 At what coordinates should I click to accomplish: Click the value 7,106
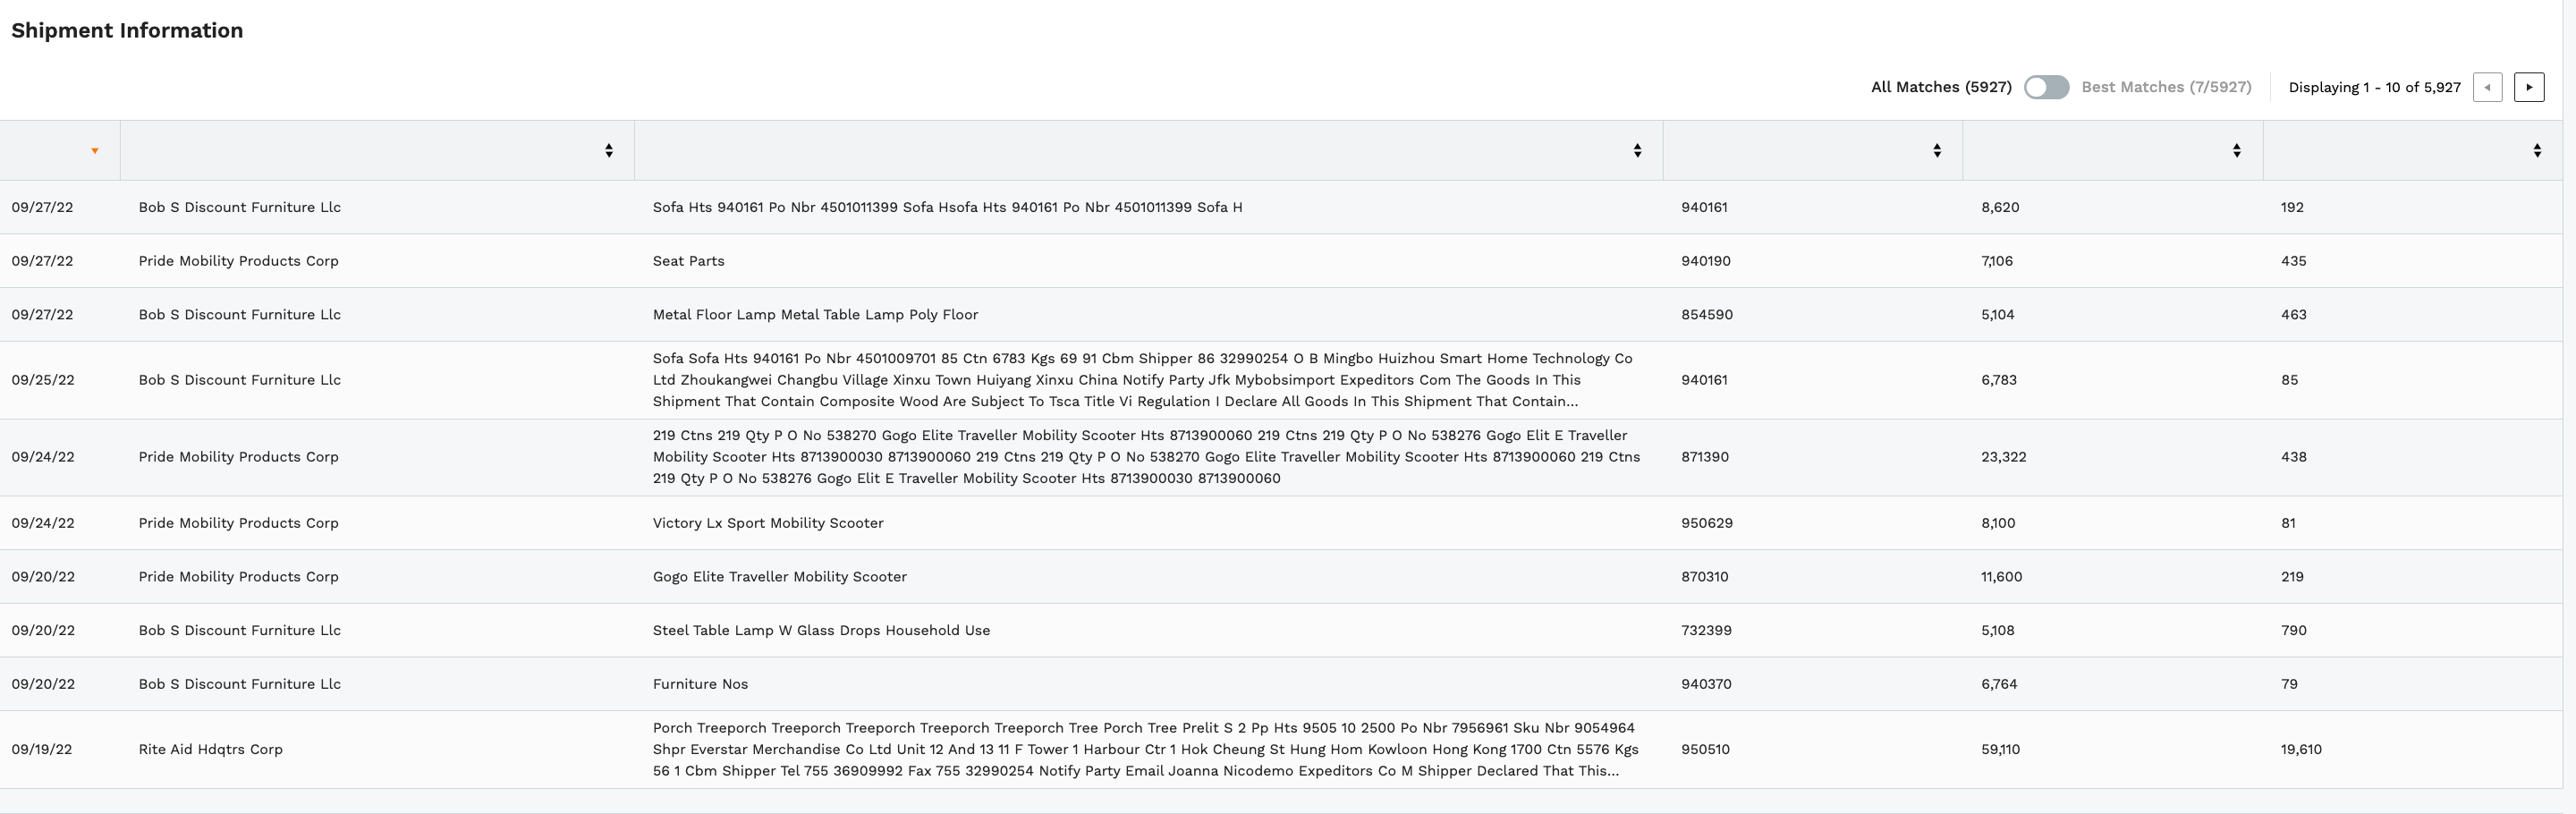click(1997, 261)
